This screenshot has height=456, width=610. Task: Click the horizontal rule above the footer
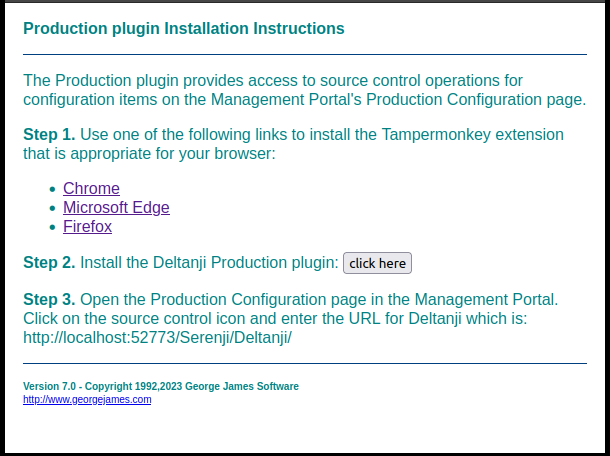pyautogui.click(x=304, y=363)
